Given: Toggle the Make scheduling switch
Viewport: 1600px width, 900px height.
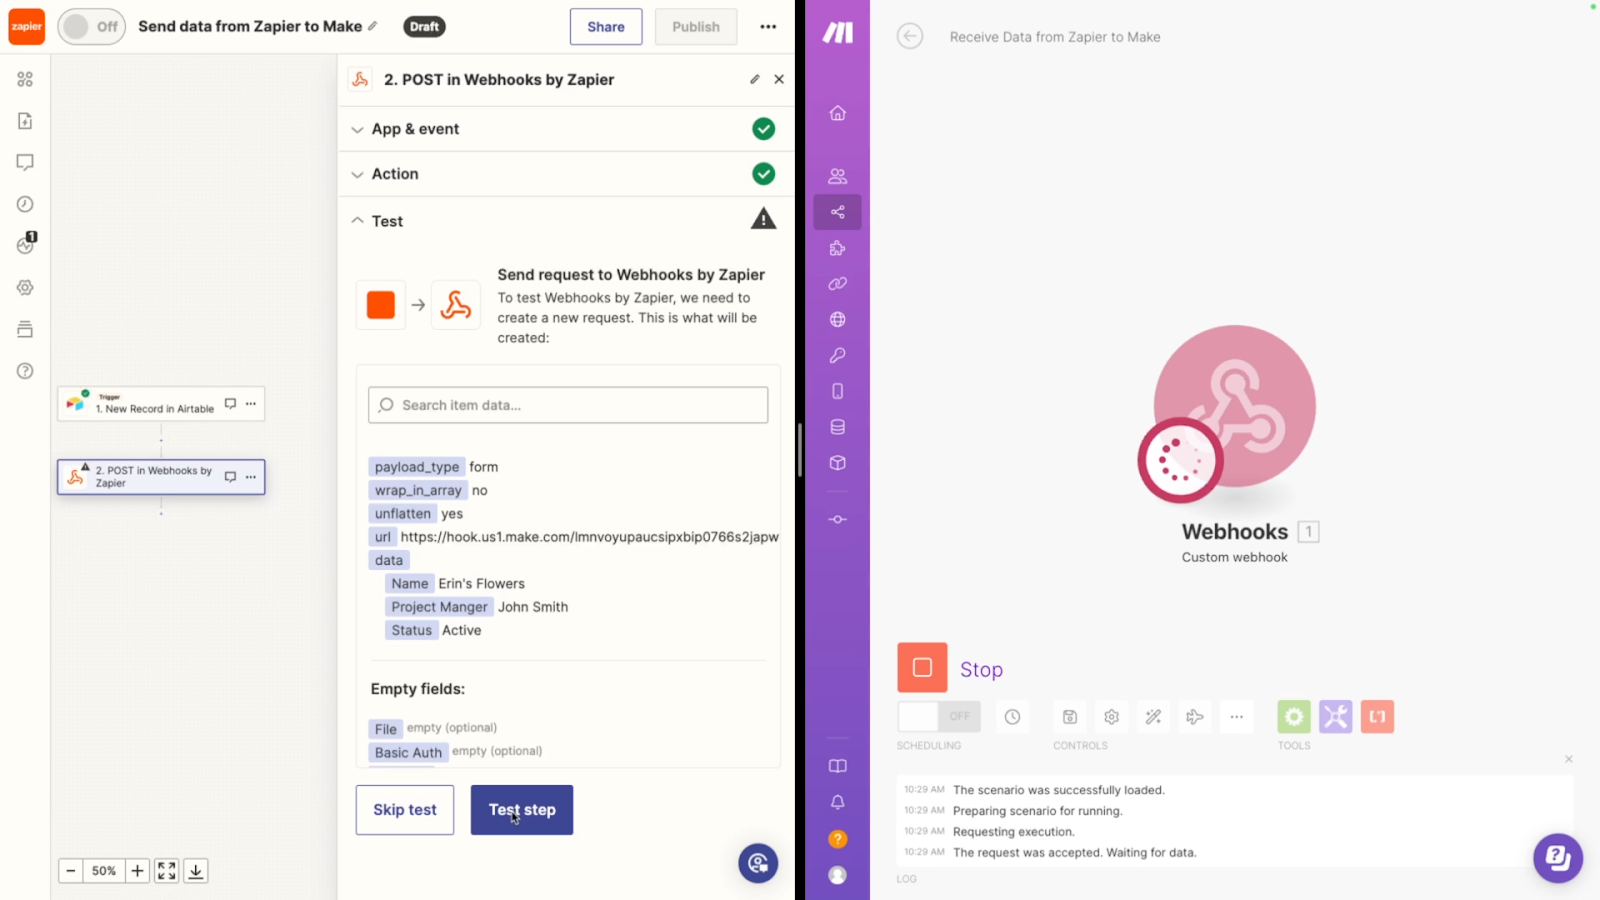Looking at the screenshot, I should point(939,716).
